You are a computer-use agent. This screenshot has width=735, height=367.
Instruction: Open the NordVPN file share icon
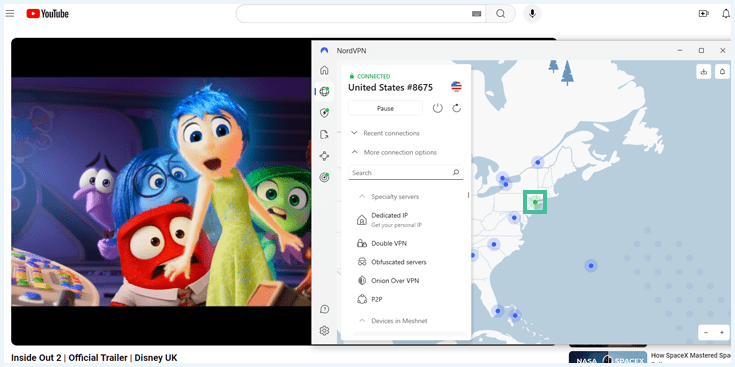click(324, 135)
